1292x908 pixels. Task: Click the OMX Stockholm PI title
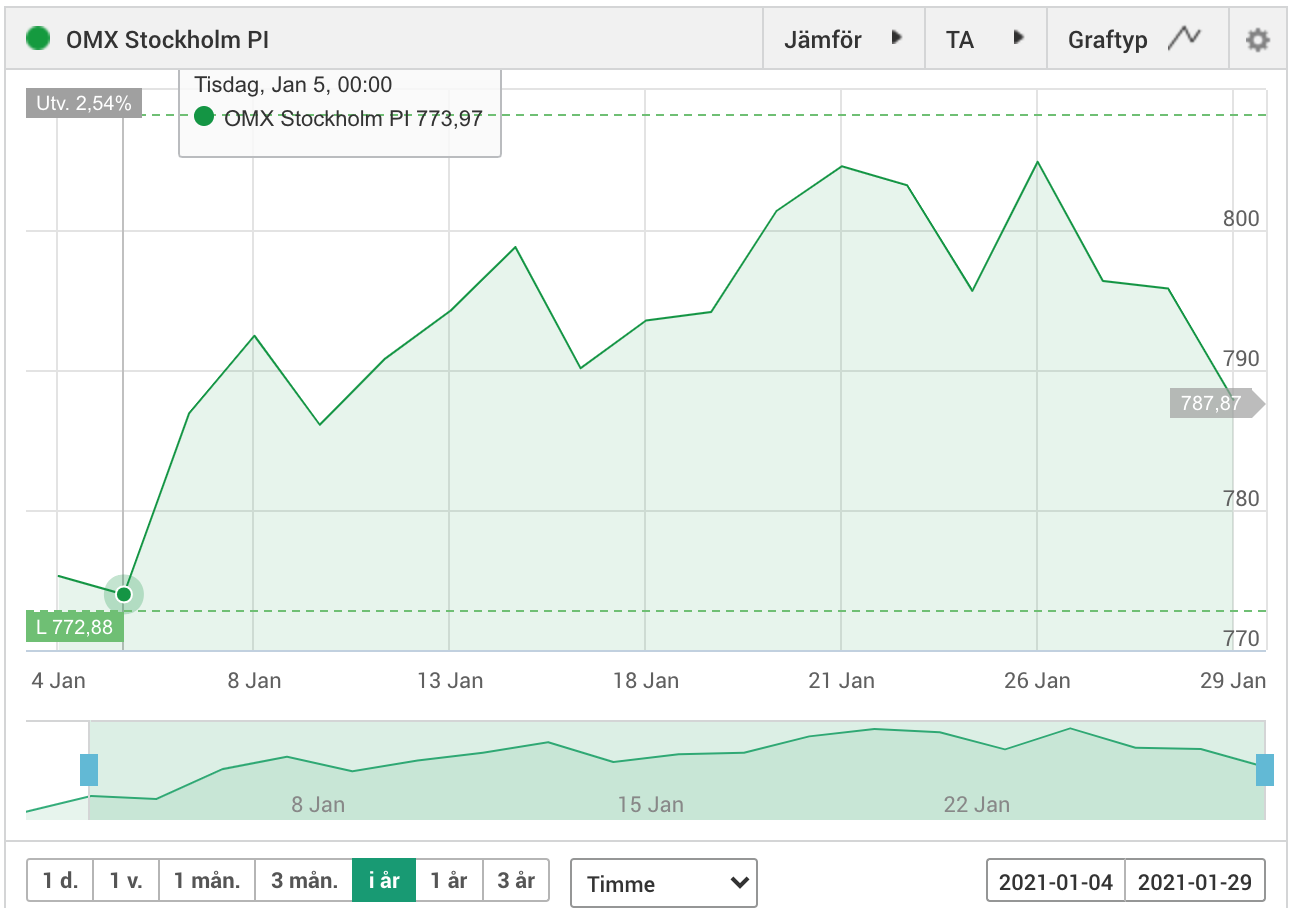coord(167,40)
